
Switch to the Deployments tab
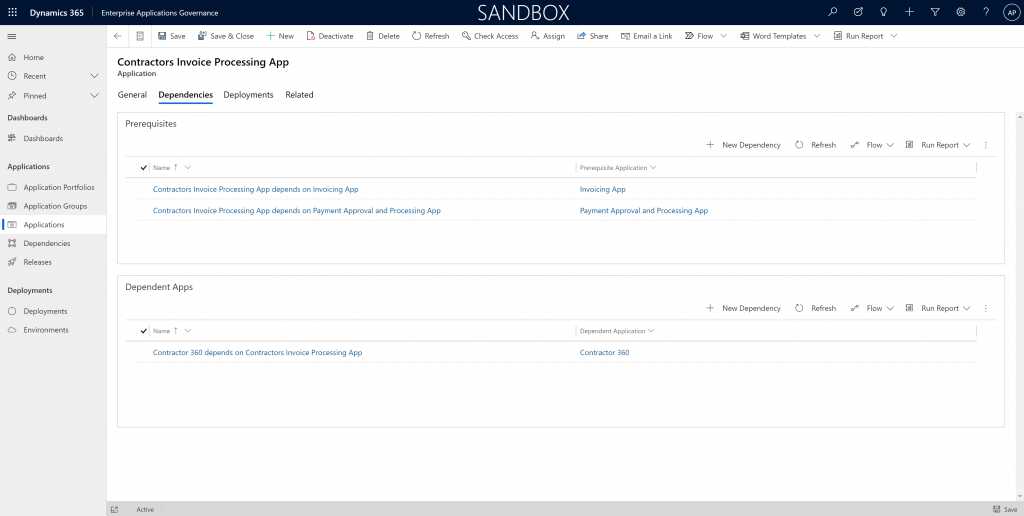[x=248, y=95]
